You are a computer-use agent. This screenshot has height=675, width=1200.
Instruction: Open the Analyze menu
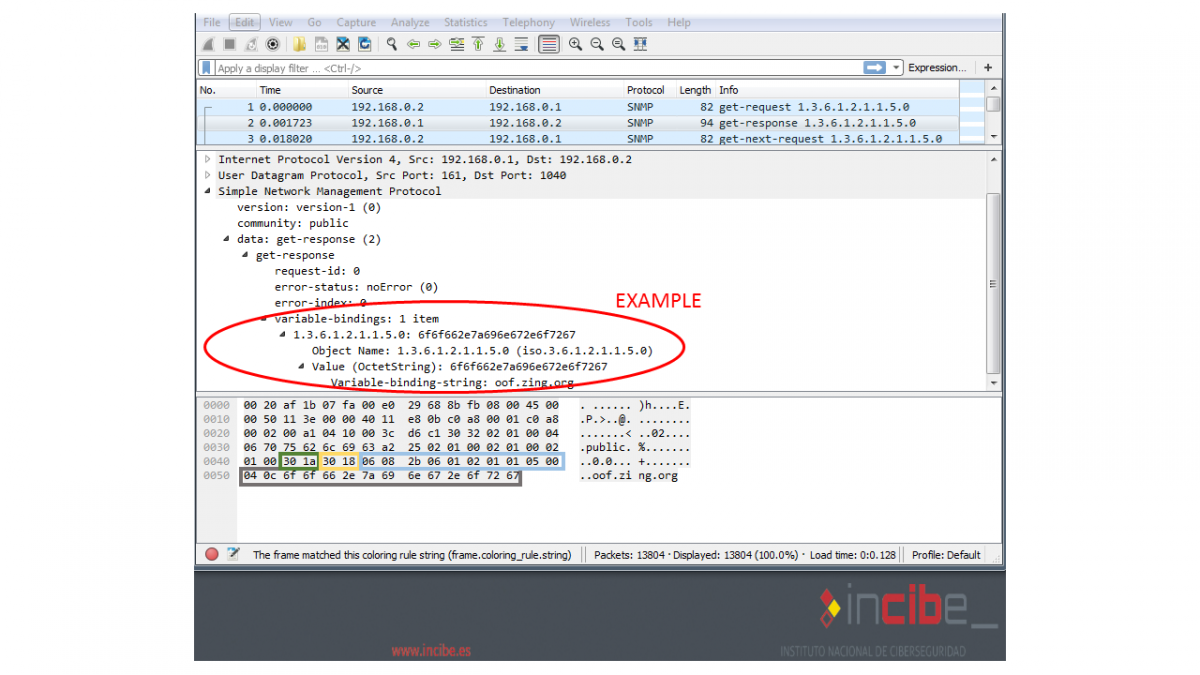pyautogui.click(x=410, y=22)
